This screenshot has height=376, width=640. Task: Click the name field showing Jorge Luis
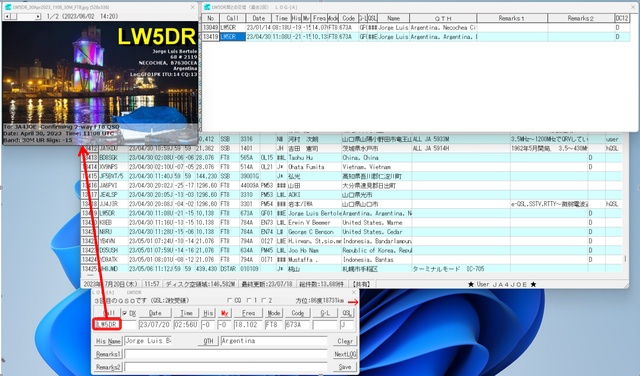coord(148,341)
